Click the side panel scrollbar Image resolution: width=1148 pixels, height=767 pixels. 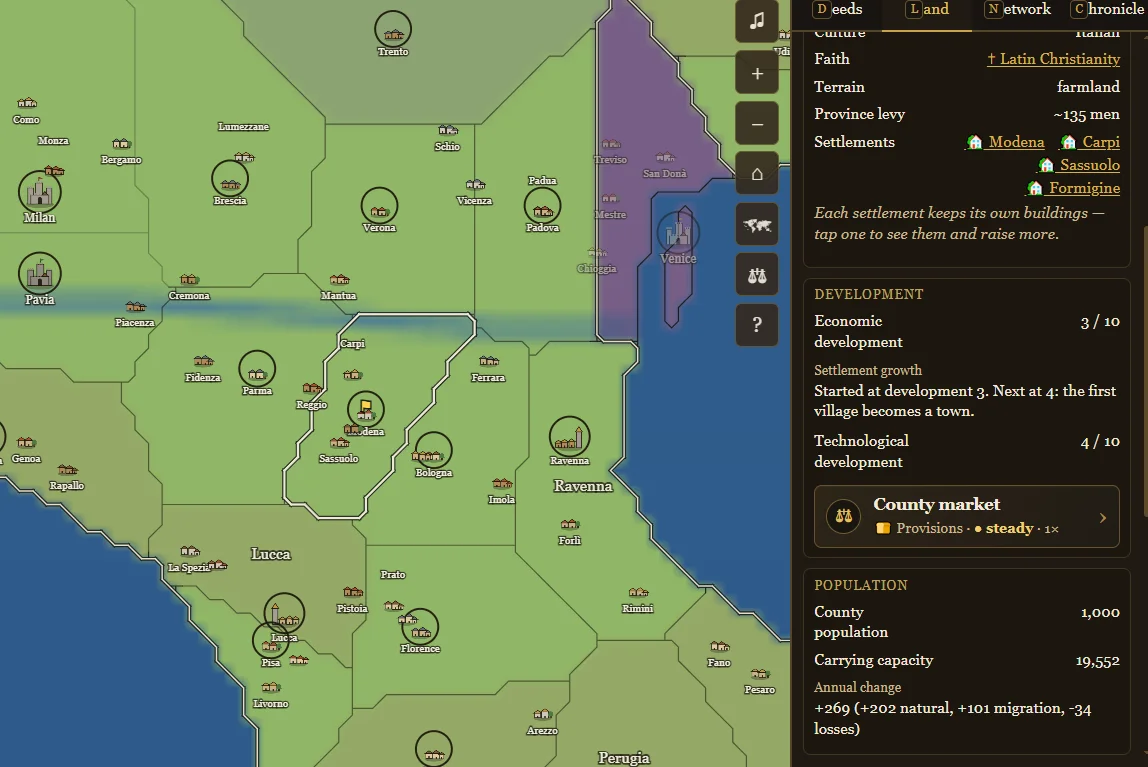coord(1145,370)
